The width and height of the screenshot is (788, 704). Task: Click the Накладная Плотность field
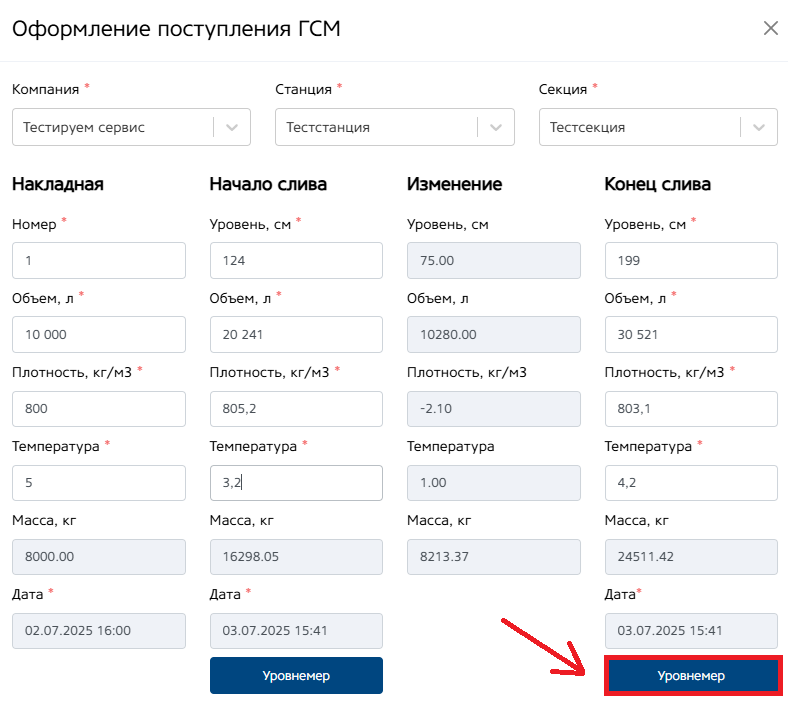[99, 408]
